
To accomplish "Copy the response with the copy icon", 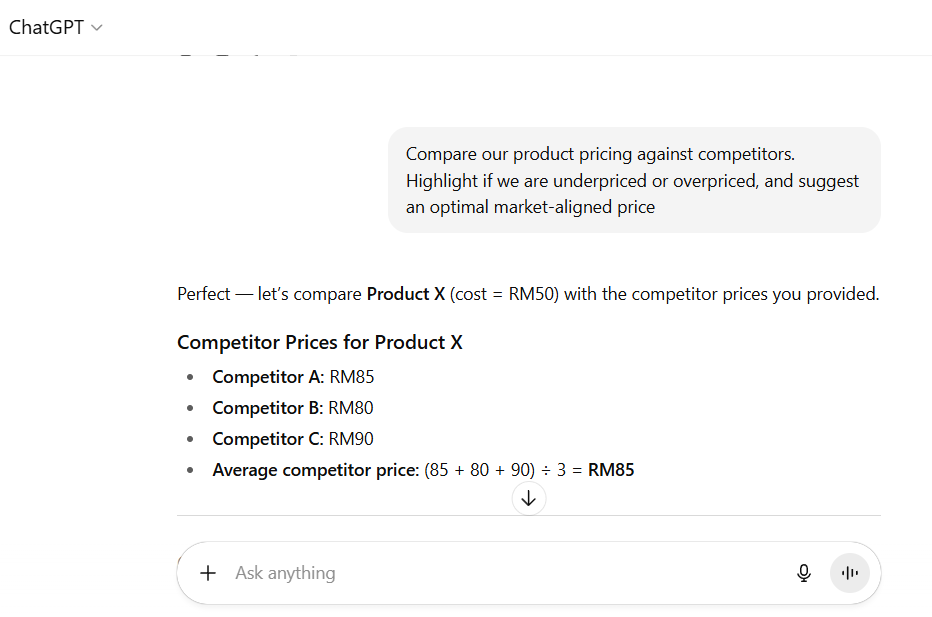I will click(x=186, y=48).
